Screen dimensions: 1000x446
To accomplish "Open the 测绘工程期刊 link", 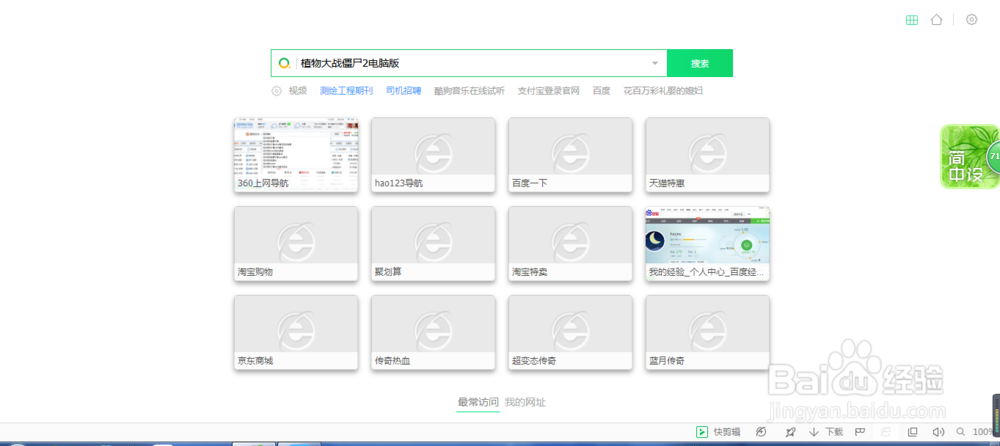I will (x=346, y=91).
